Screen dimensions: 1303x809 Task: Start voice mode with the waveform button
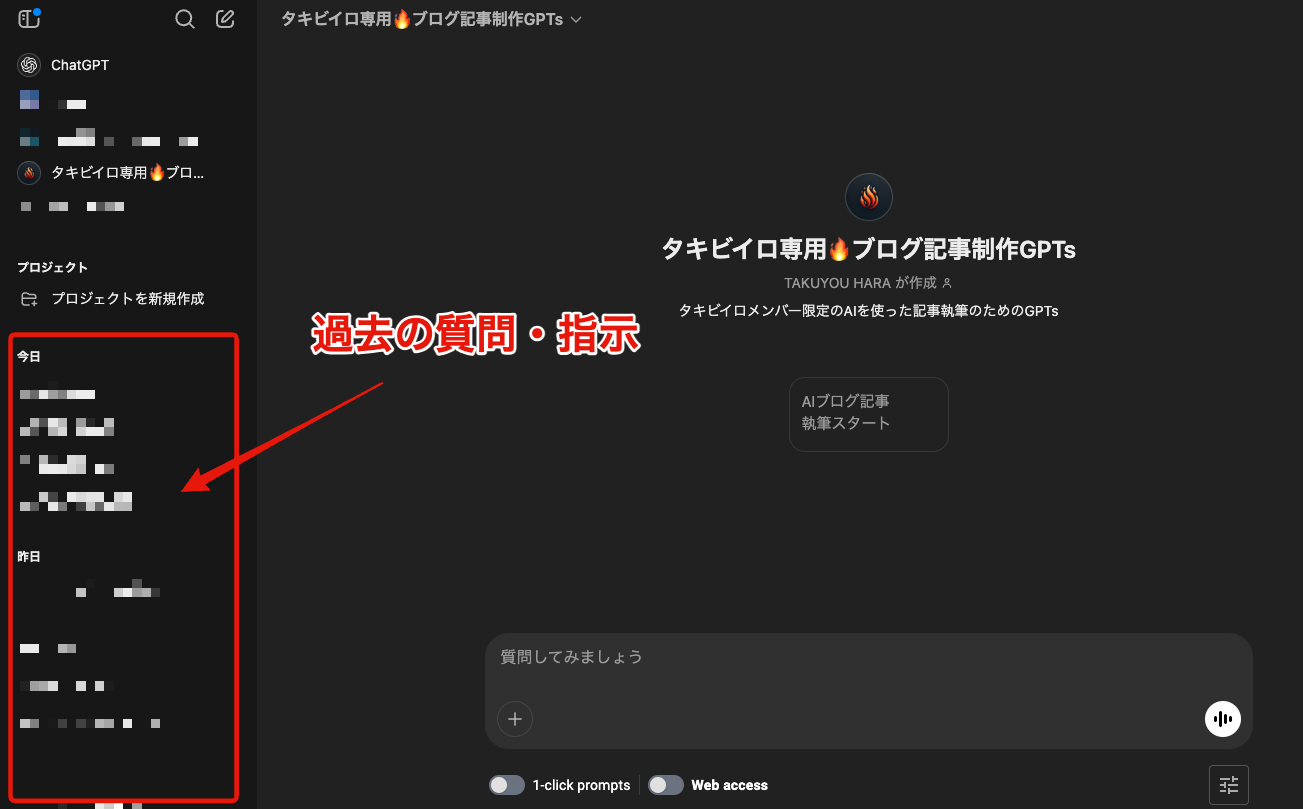pos(1223,719)
